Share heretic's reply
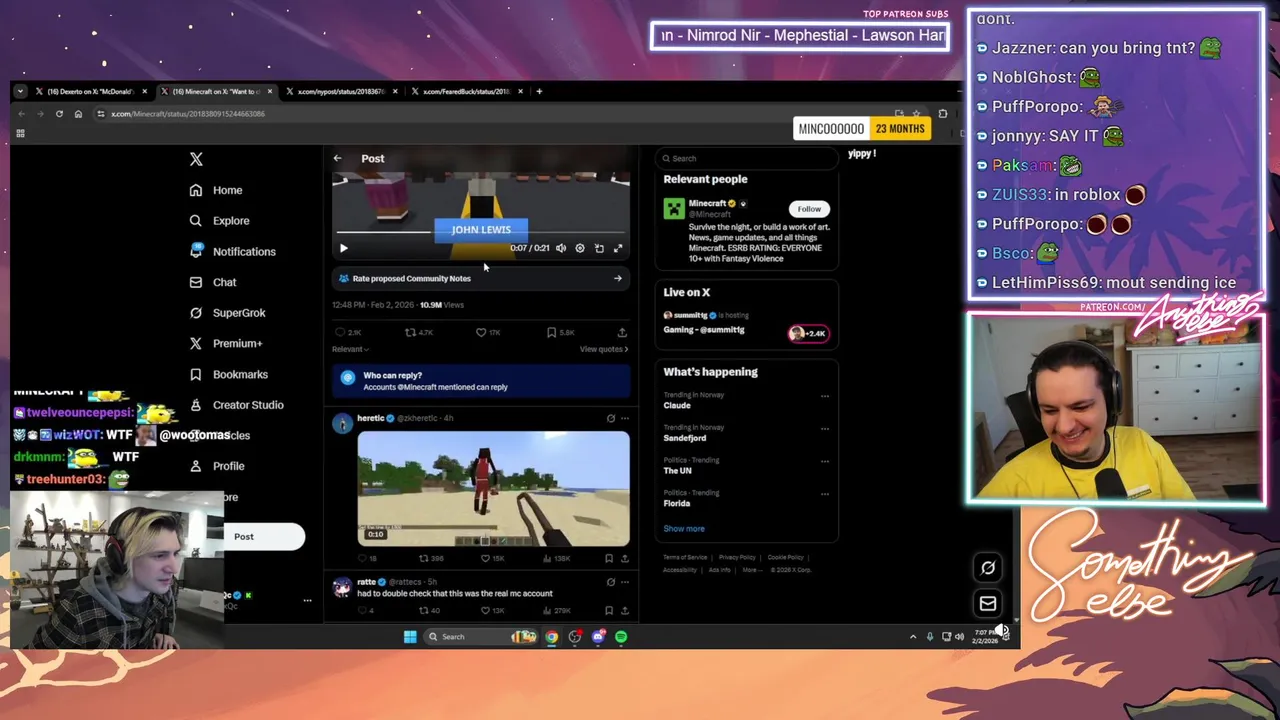 625,558
